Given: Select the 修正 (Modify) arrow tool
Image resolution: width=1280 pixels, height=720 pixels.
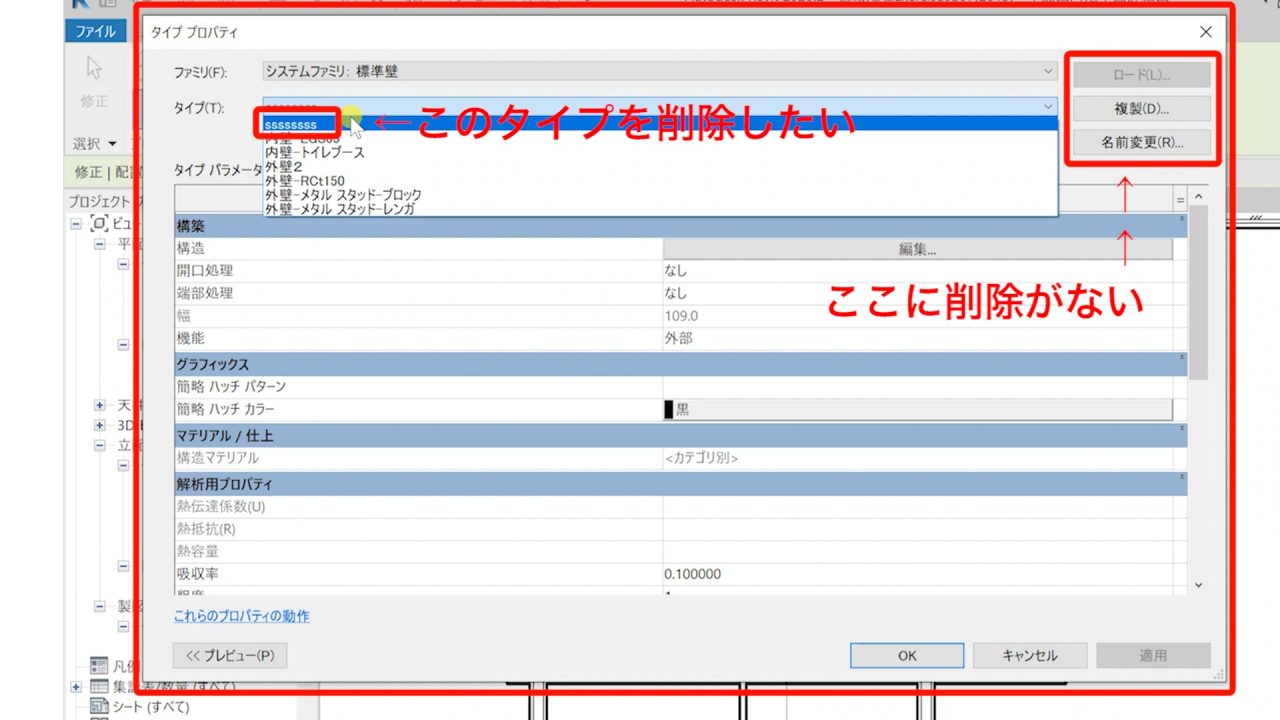Looking at the screenshot, I should (x=93, y=66).
